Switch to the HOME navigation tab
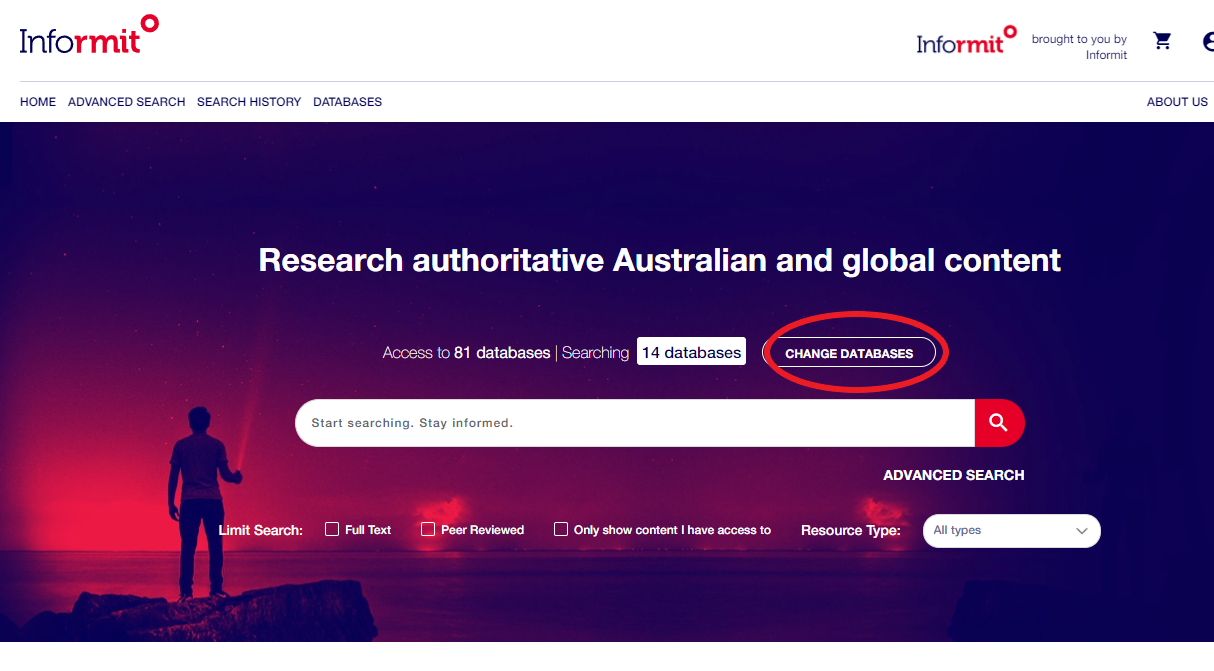Image resolution: width=1214 pixels, height=671 pixels. pos(37,101)
